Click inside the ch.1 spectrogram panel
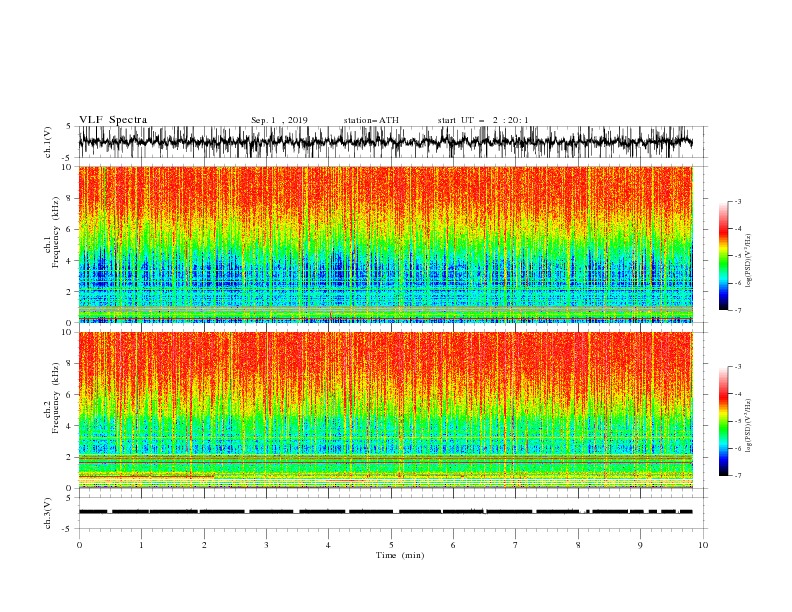792x612 pixels. 385,244
